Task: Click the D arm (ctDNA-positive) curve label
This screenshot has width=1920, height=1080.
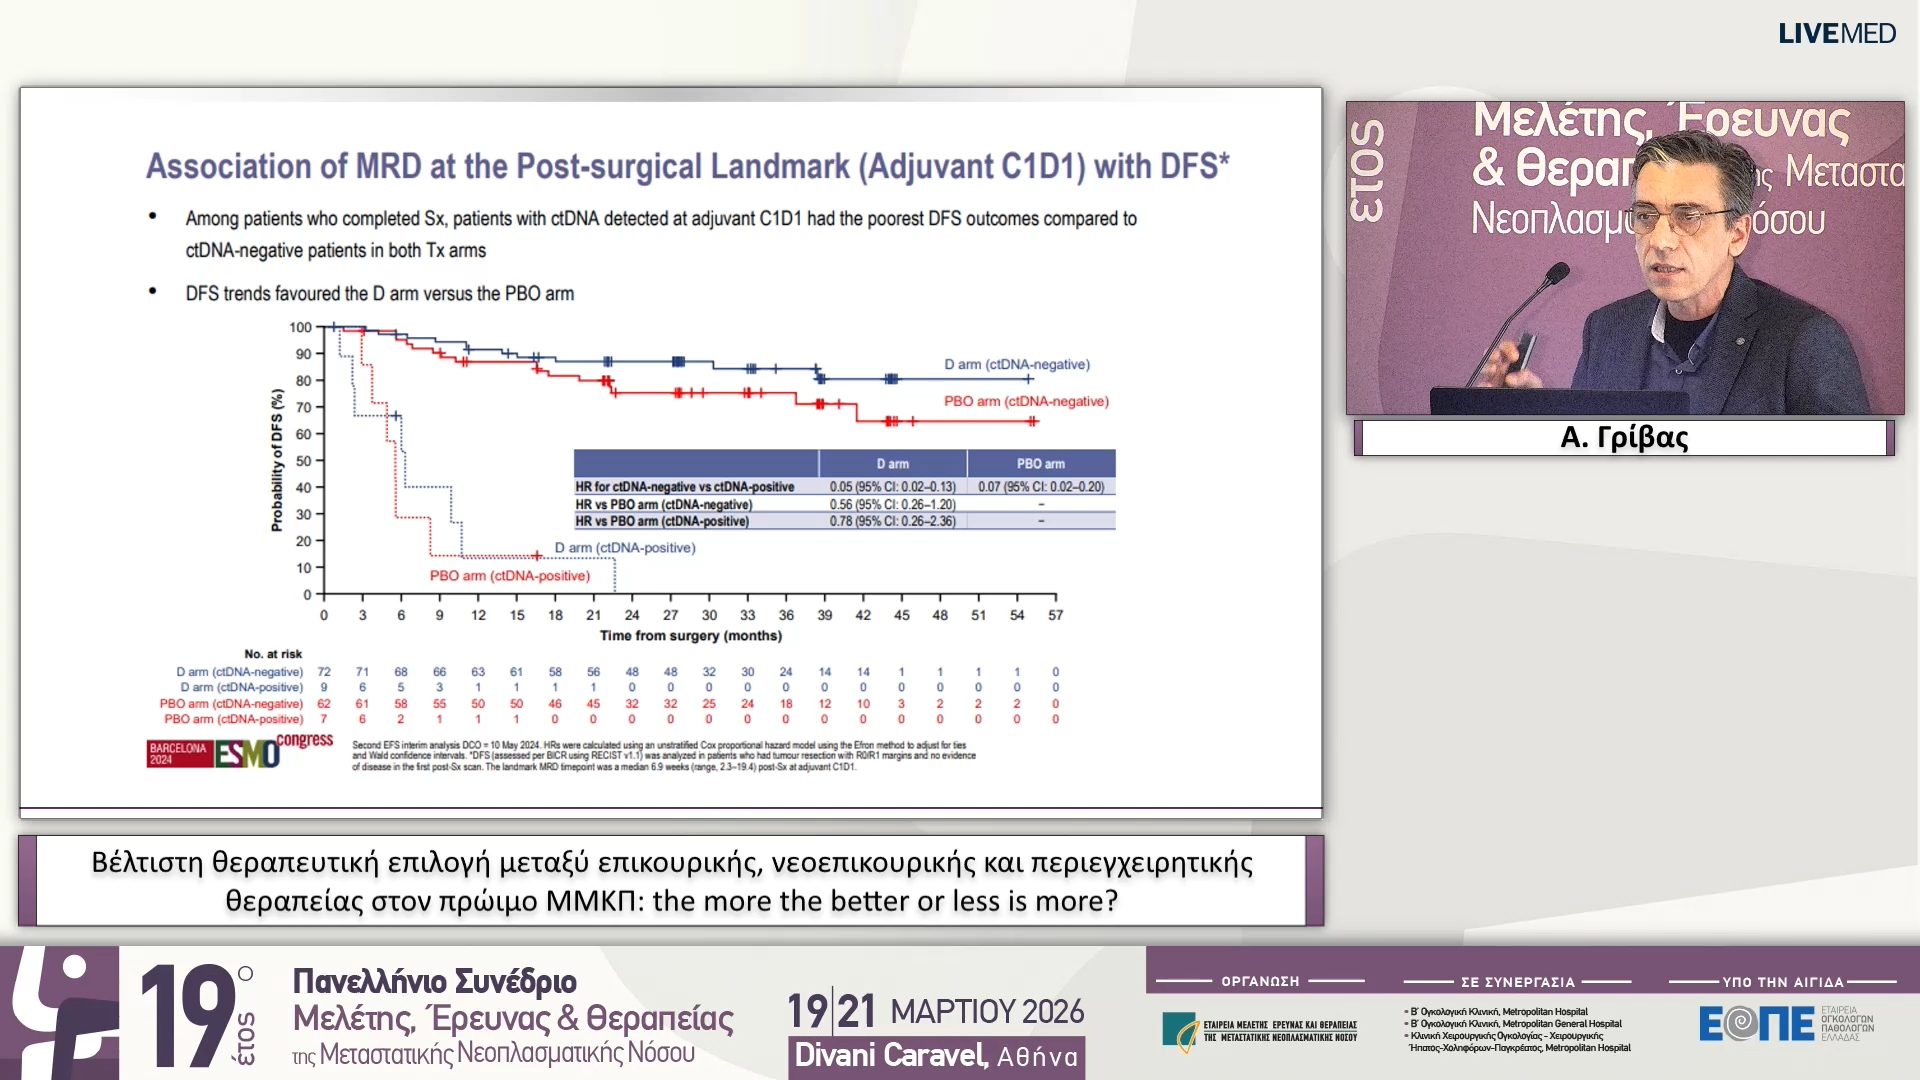Action: click(625, 548)
